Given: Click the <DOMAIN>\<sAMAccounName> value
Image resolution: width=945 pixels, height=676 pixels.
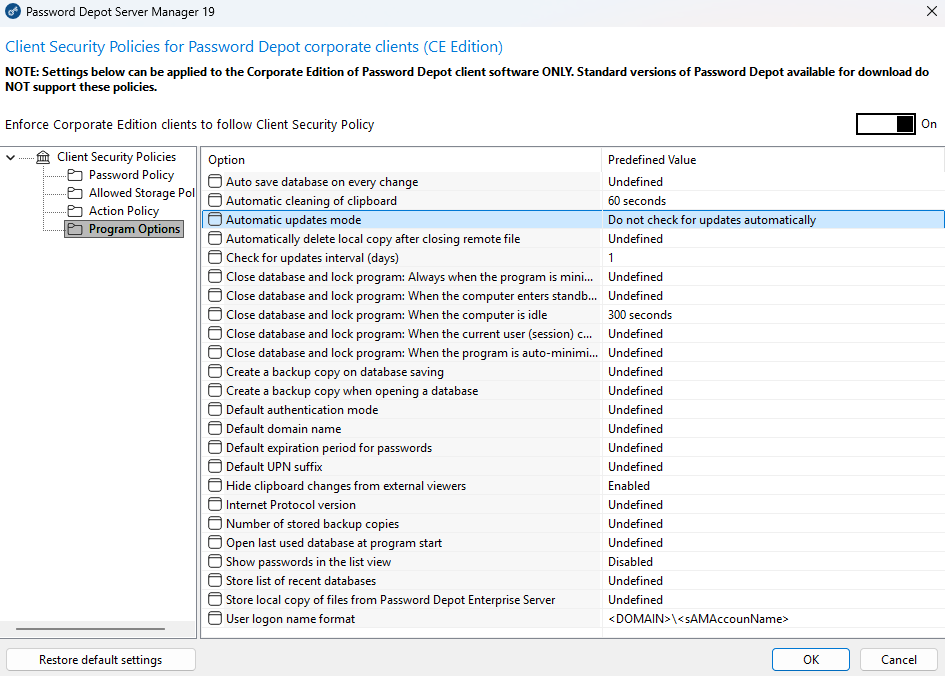Looking at the screenshot, I should click(698, 619).
